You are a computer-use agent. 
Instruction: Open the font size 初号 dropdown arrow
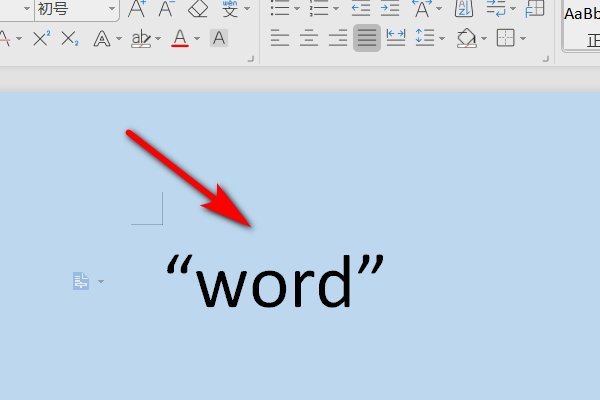click(x=112, y=8)
